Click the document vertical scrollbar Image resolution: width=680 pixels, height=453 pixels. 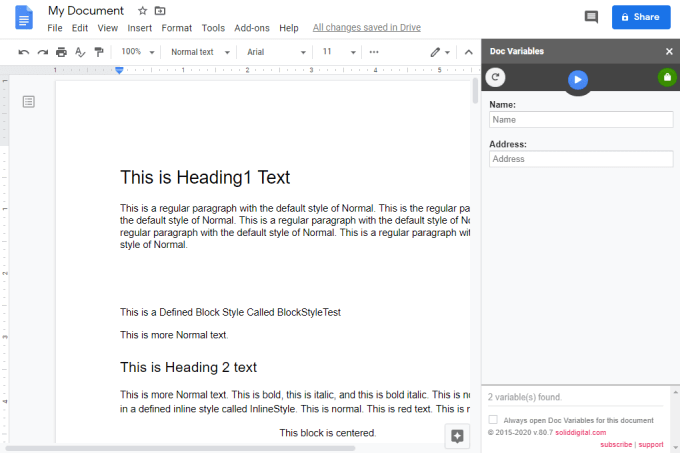475,91
